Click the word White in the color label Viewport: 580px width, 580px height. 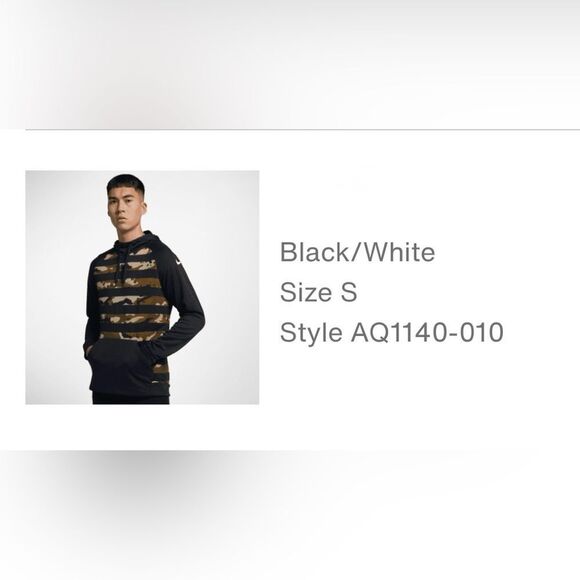point(401,252)
